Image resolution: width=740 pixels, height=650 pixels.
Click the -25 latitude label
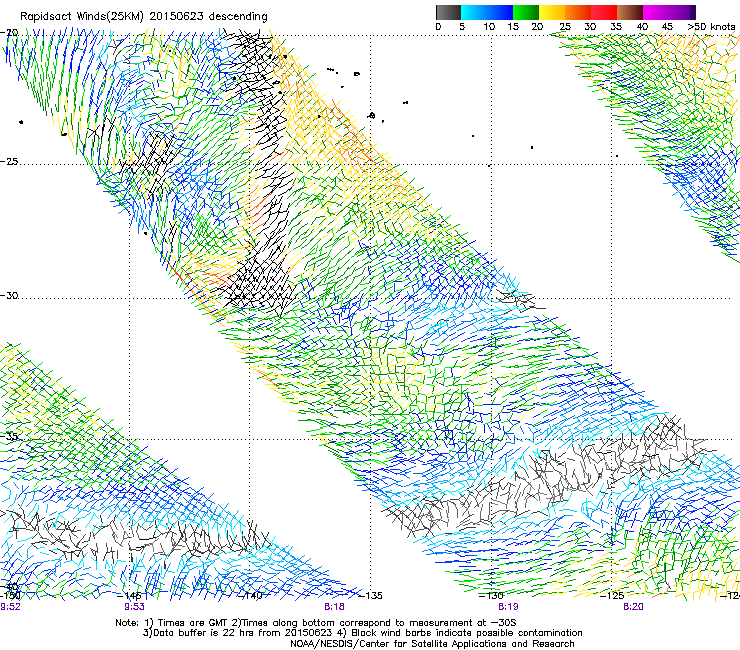click(x=9, y=162)
